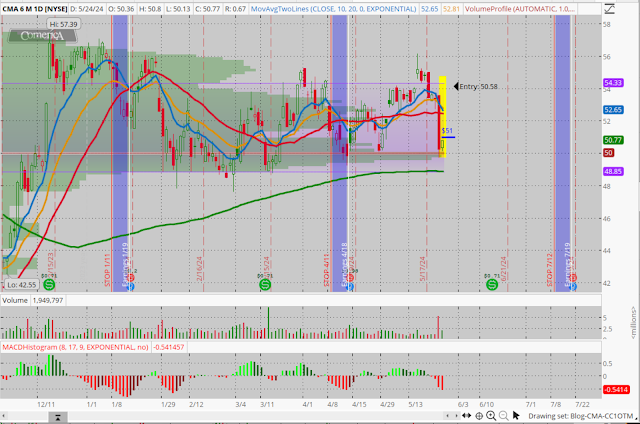Click the zoom out magnifier

pyautogui.click(x=504, y=416)
